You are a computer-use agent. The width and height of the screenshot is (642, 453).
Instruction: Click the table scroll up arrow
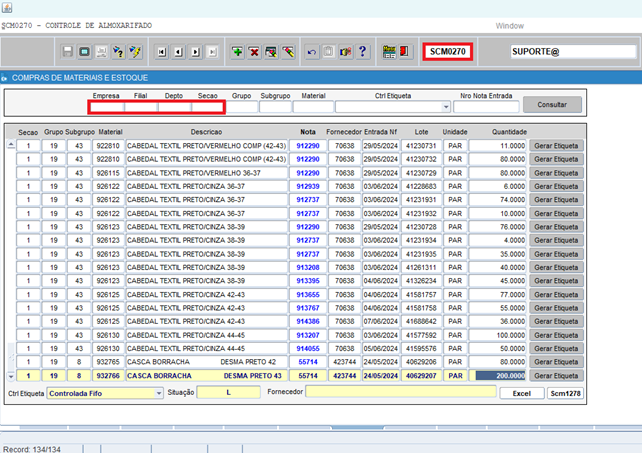click(x=11, y=145)
